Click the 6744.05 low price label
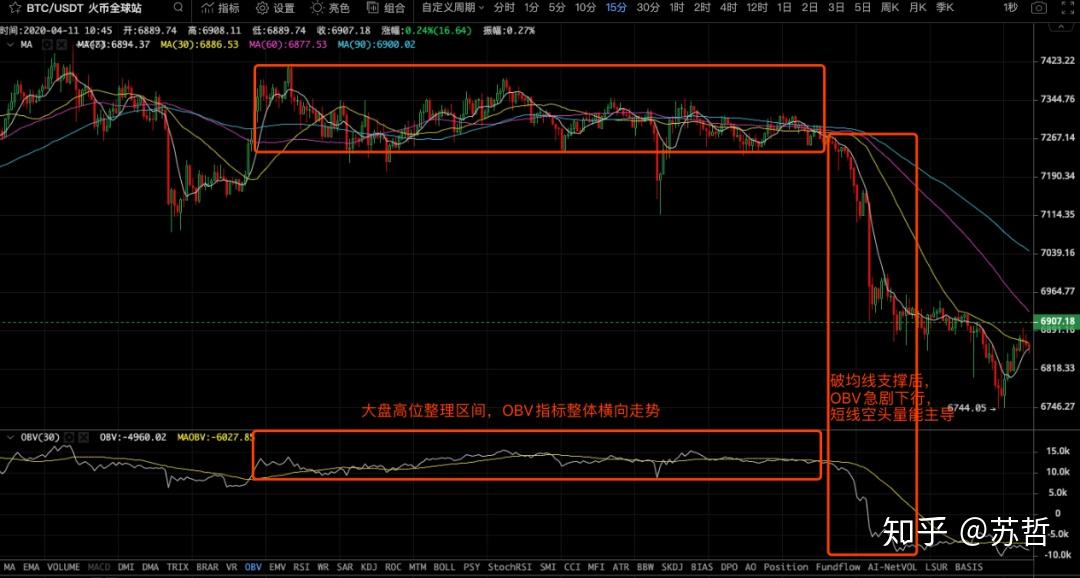Screen dimensions: 1080x578 click(967, 408)
